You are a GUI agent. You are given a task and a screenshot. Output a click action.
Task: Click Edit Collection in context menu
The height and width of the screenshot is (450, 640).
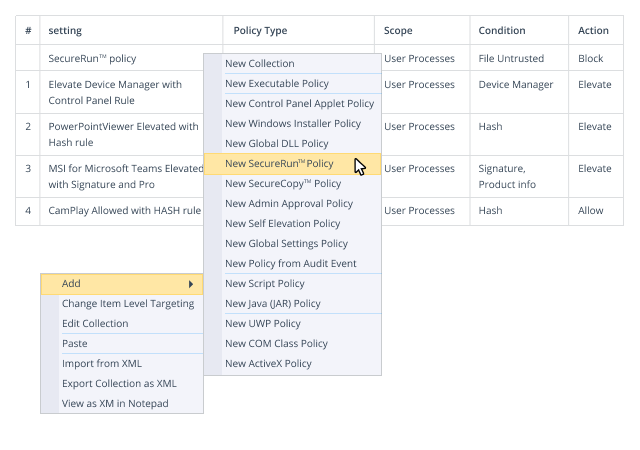pyautogui.click(x=95, y=324)
